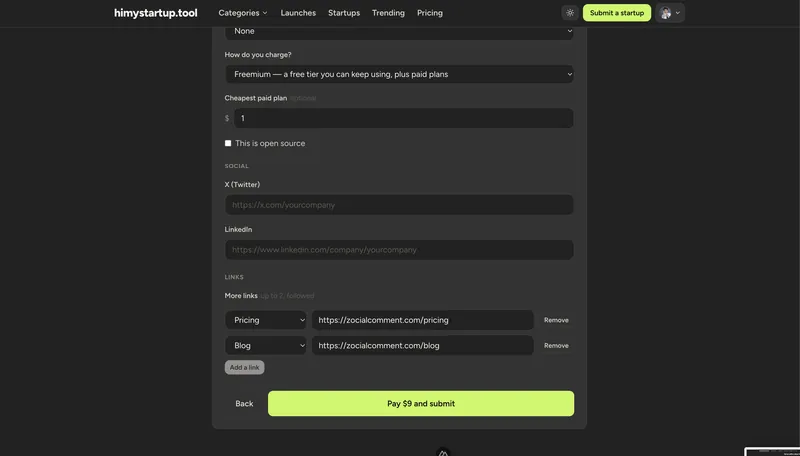Remove the Blog link row
This screenshot has width=800, height=456.
556,345
